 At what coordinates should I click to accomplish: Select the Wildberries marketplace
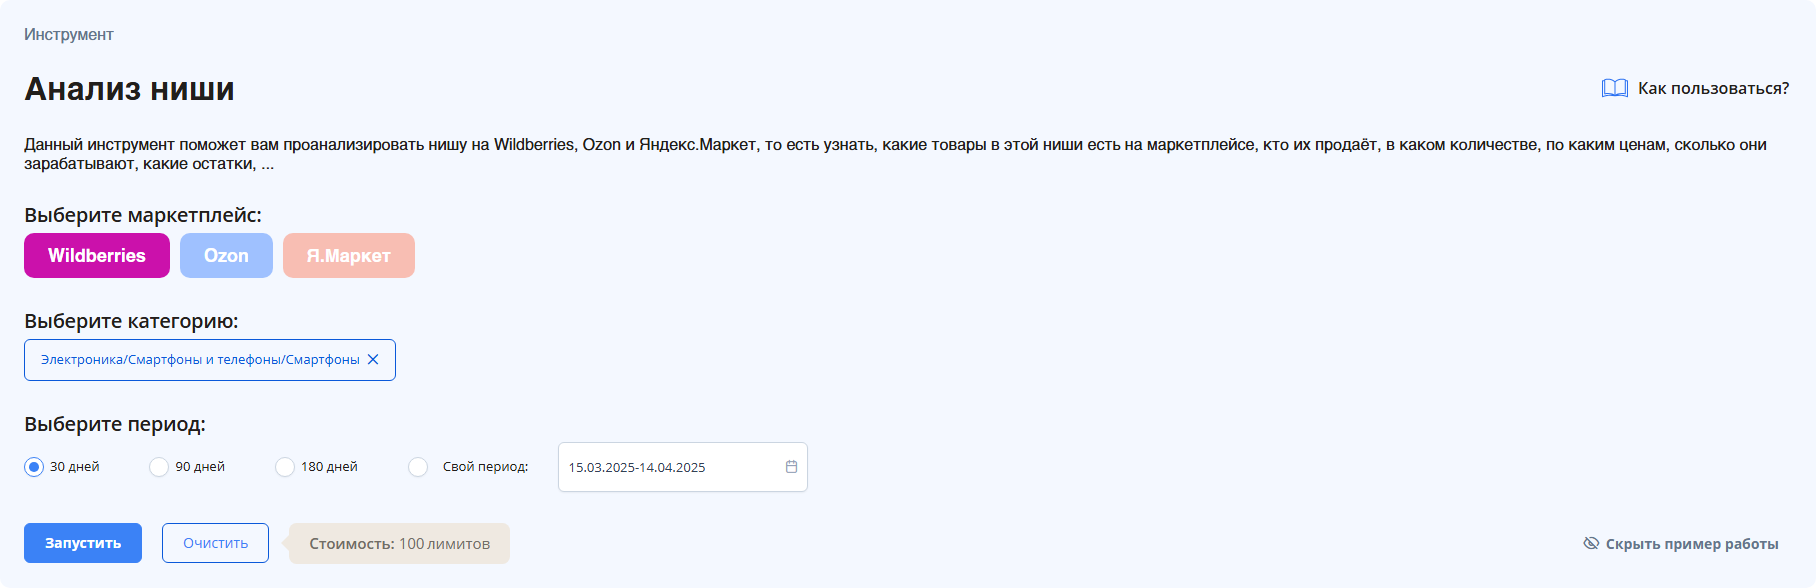97,256
